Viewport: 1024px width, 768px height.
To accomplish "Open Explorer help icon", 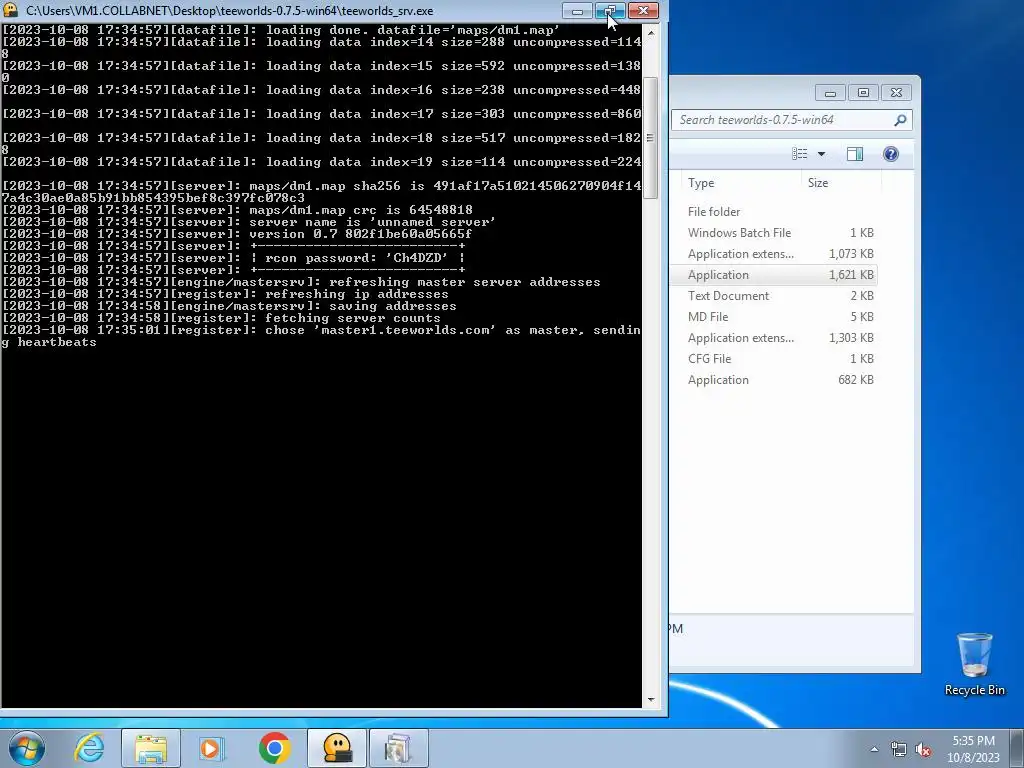I will click(x=891, y=153).
